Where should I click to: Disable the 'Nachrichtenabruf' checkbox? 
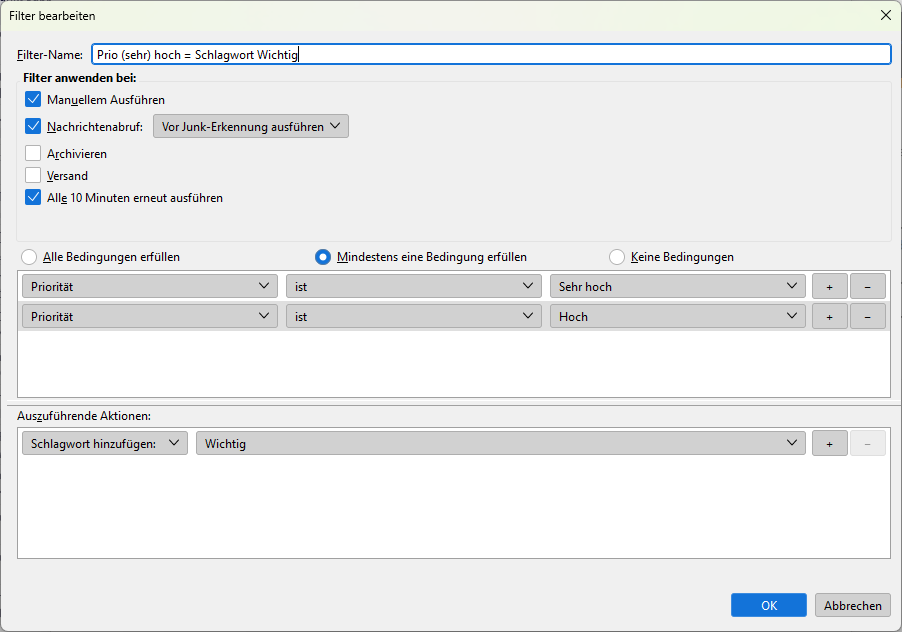33,127
